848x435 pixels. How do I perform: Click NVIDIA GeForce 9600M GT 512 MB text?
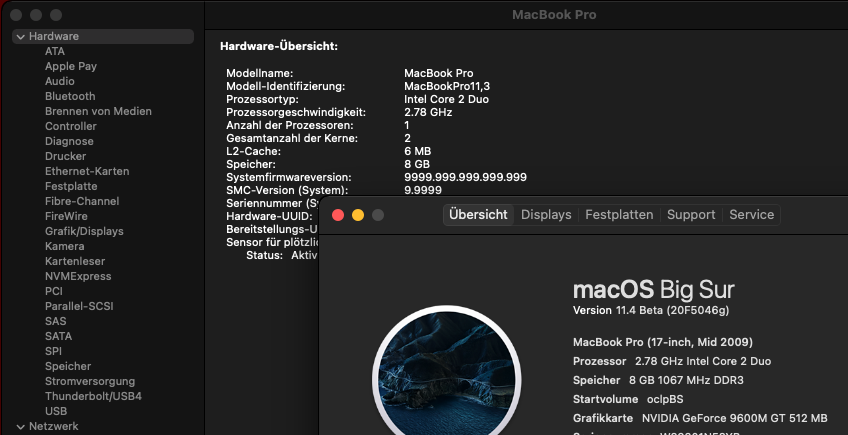[x=734, y=419]
